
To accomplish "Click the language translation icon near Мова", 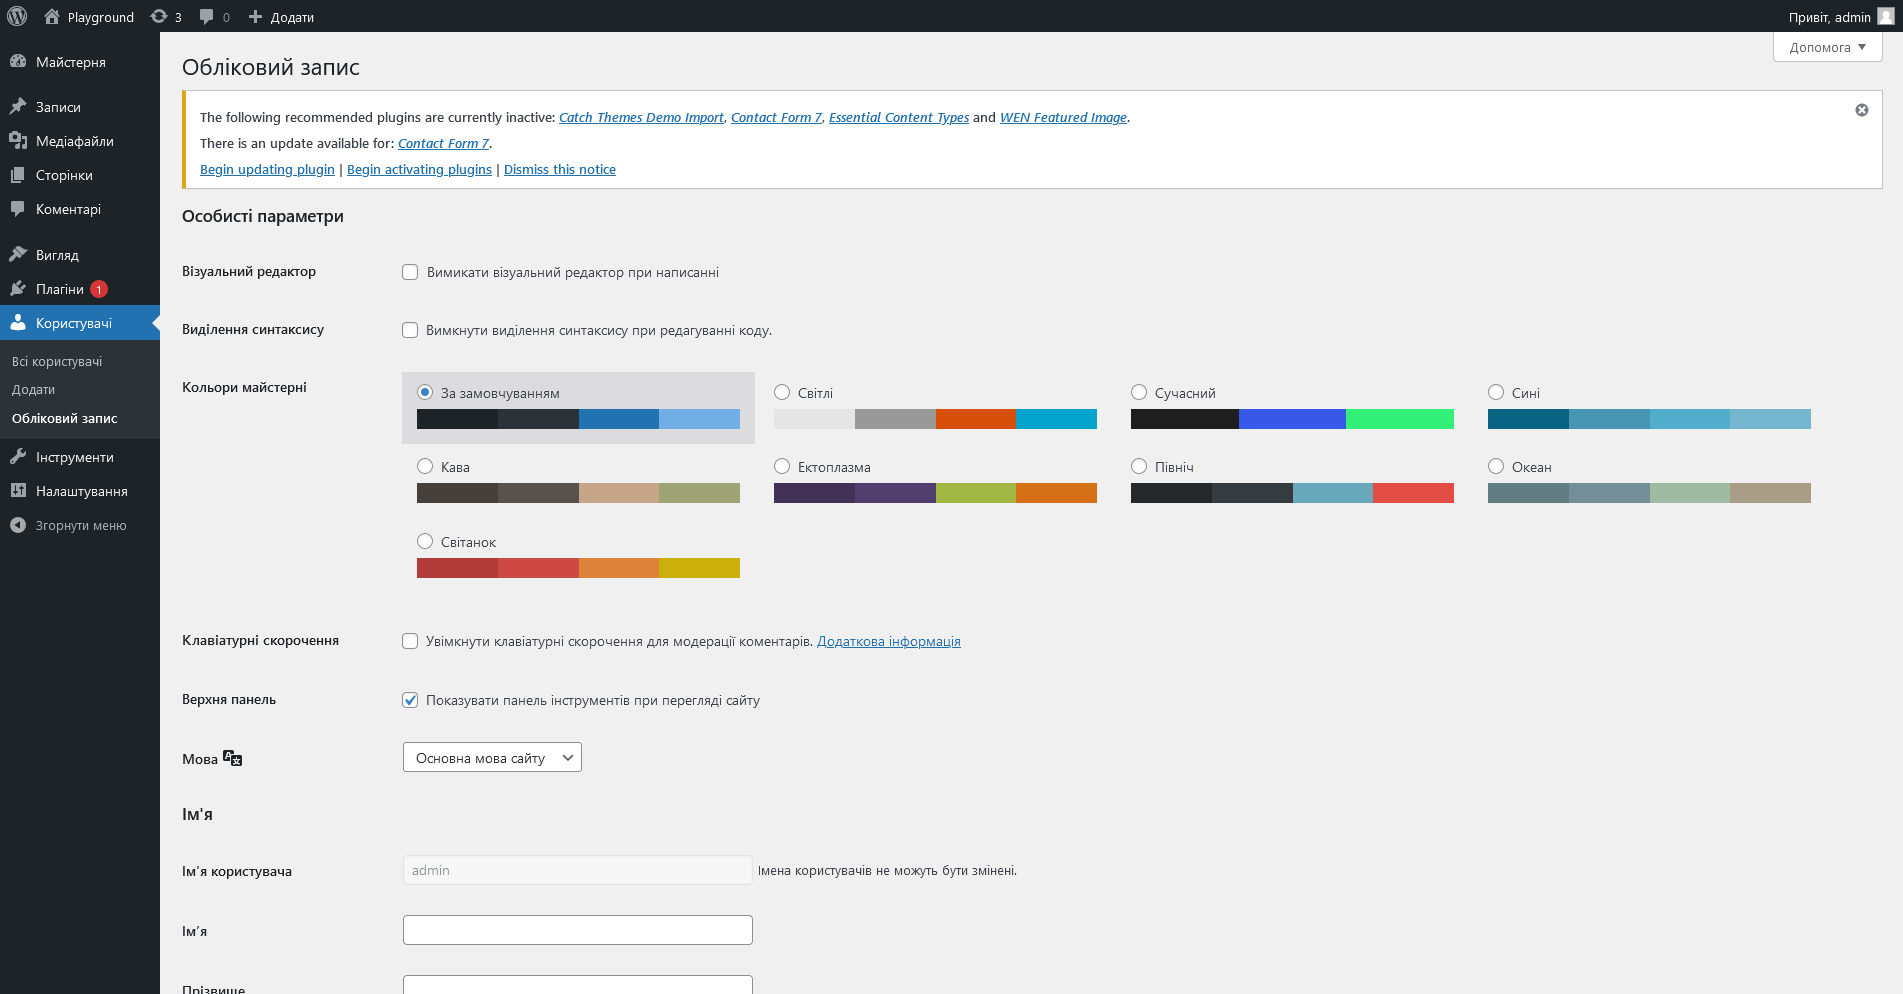I will pos(233,758).
